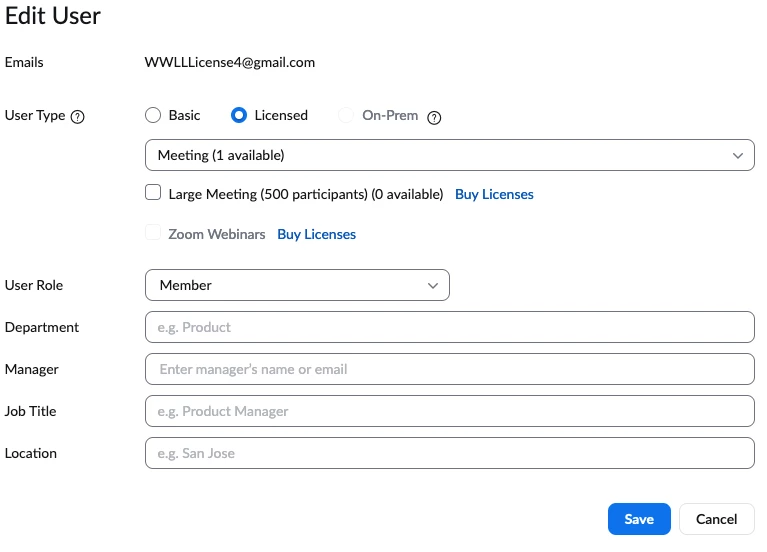Click the Cancel button
The width and height of the screenshot is (767, 552).
(716, 519)
